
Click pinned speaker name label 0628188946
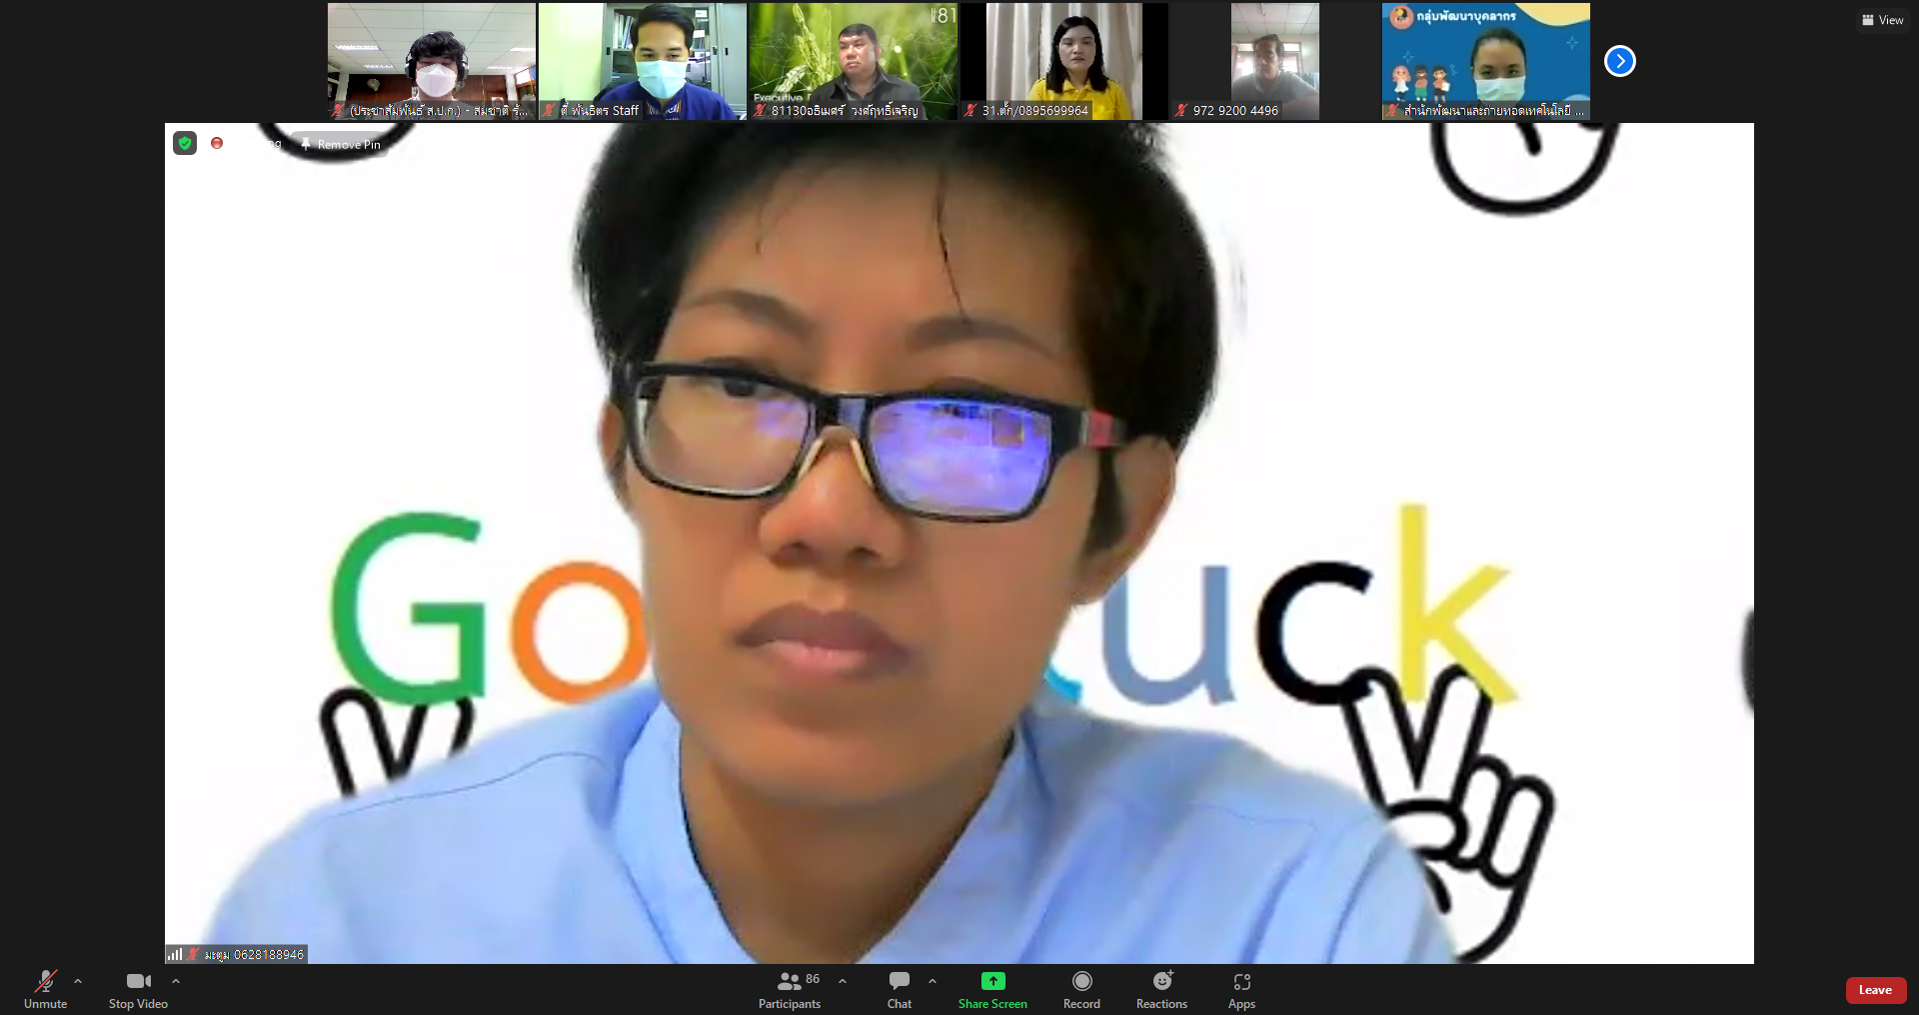254,955
